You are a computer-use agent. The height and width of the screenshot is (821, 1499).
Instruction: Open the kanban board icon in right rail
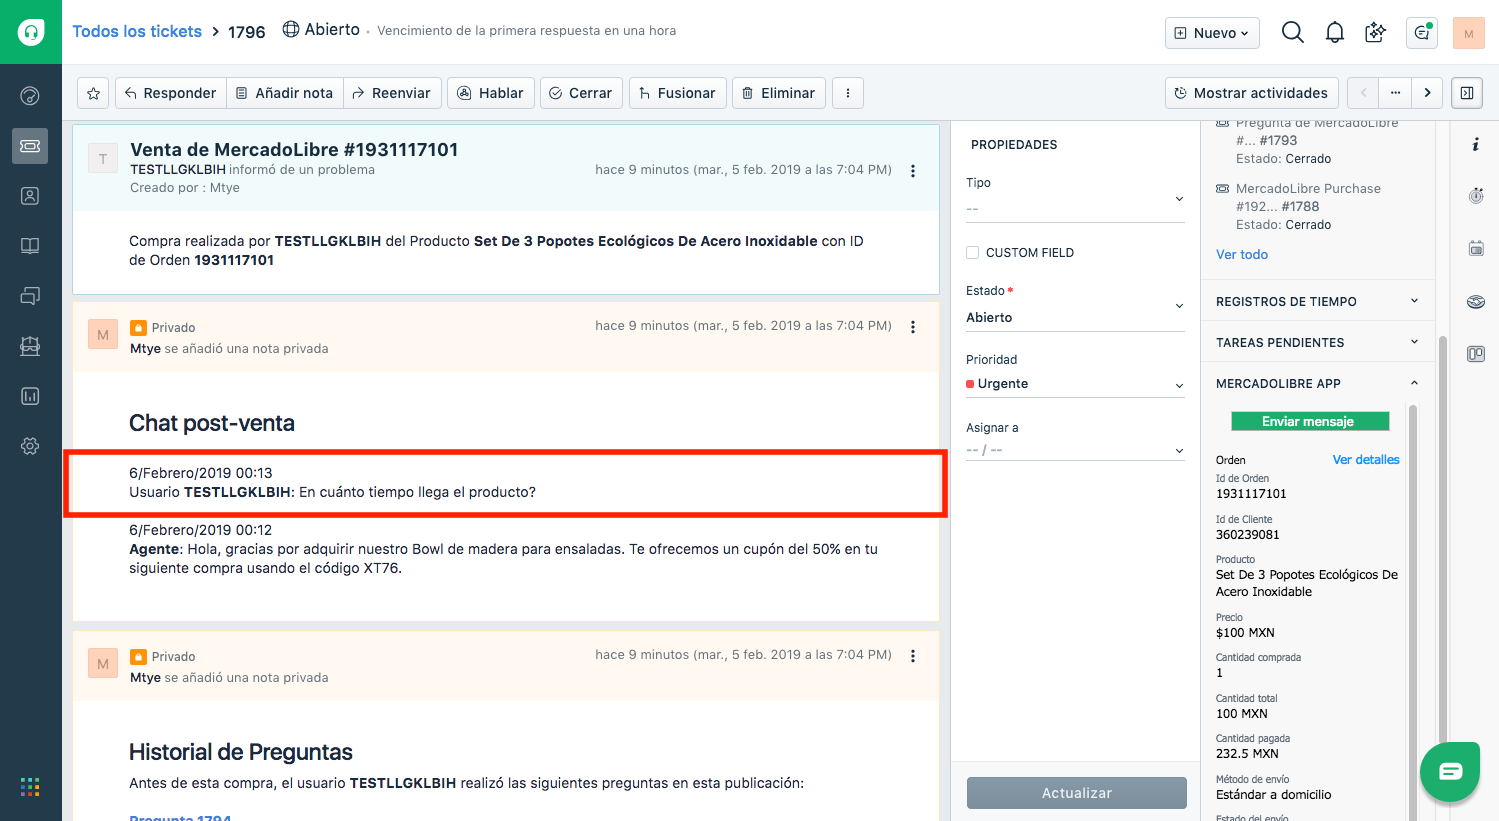tap(1476, 354)
